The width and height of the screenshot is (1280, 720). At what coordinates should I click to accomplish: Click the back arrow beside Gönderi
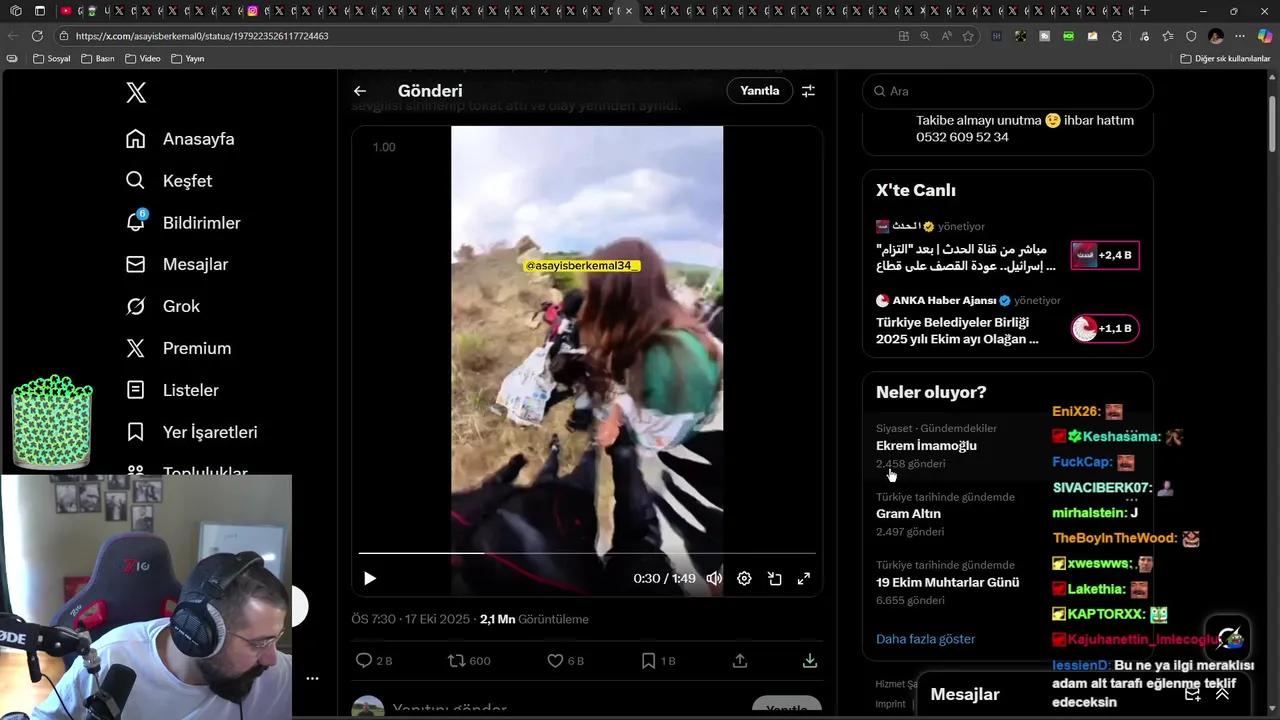click(360, 91)
